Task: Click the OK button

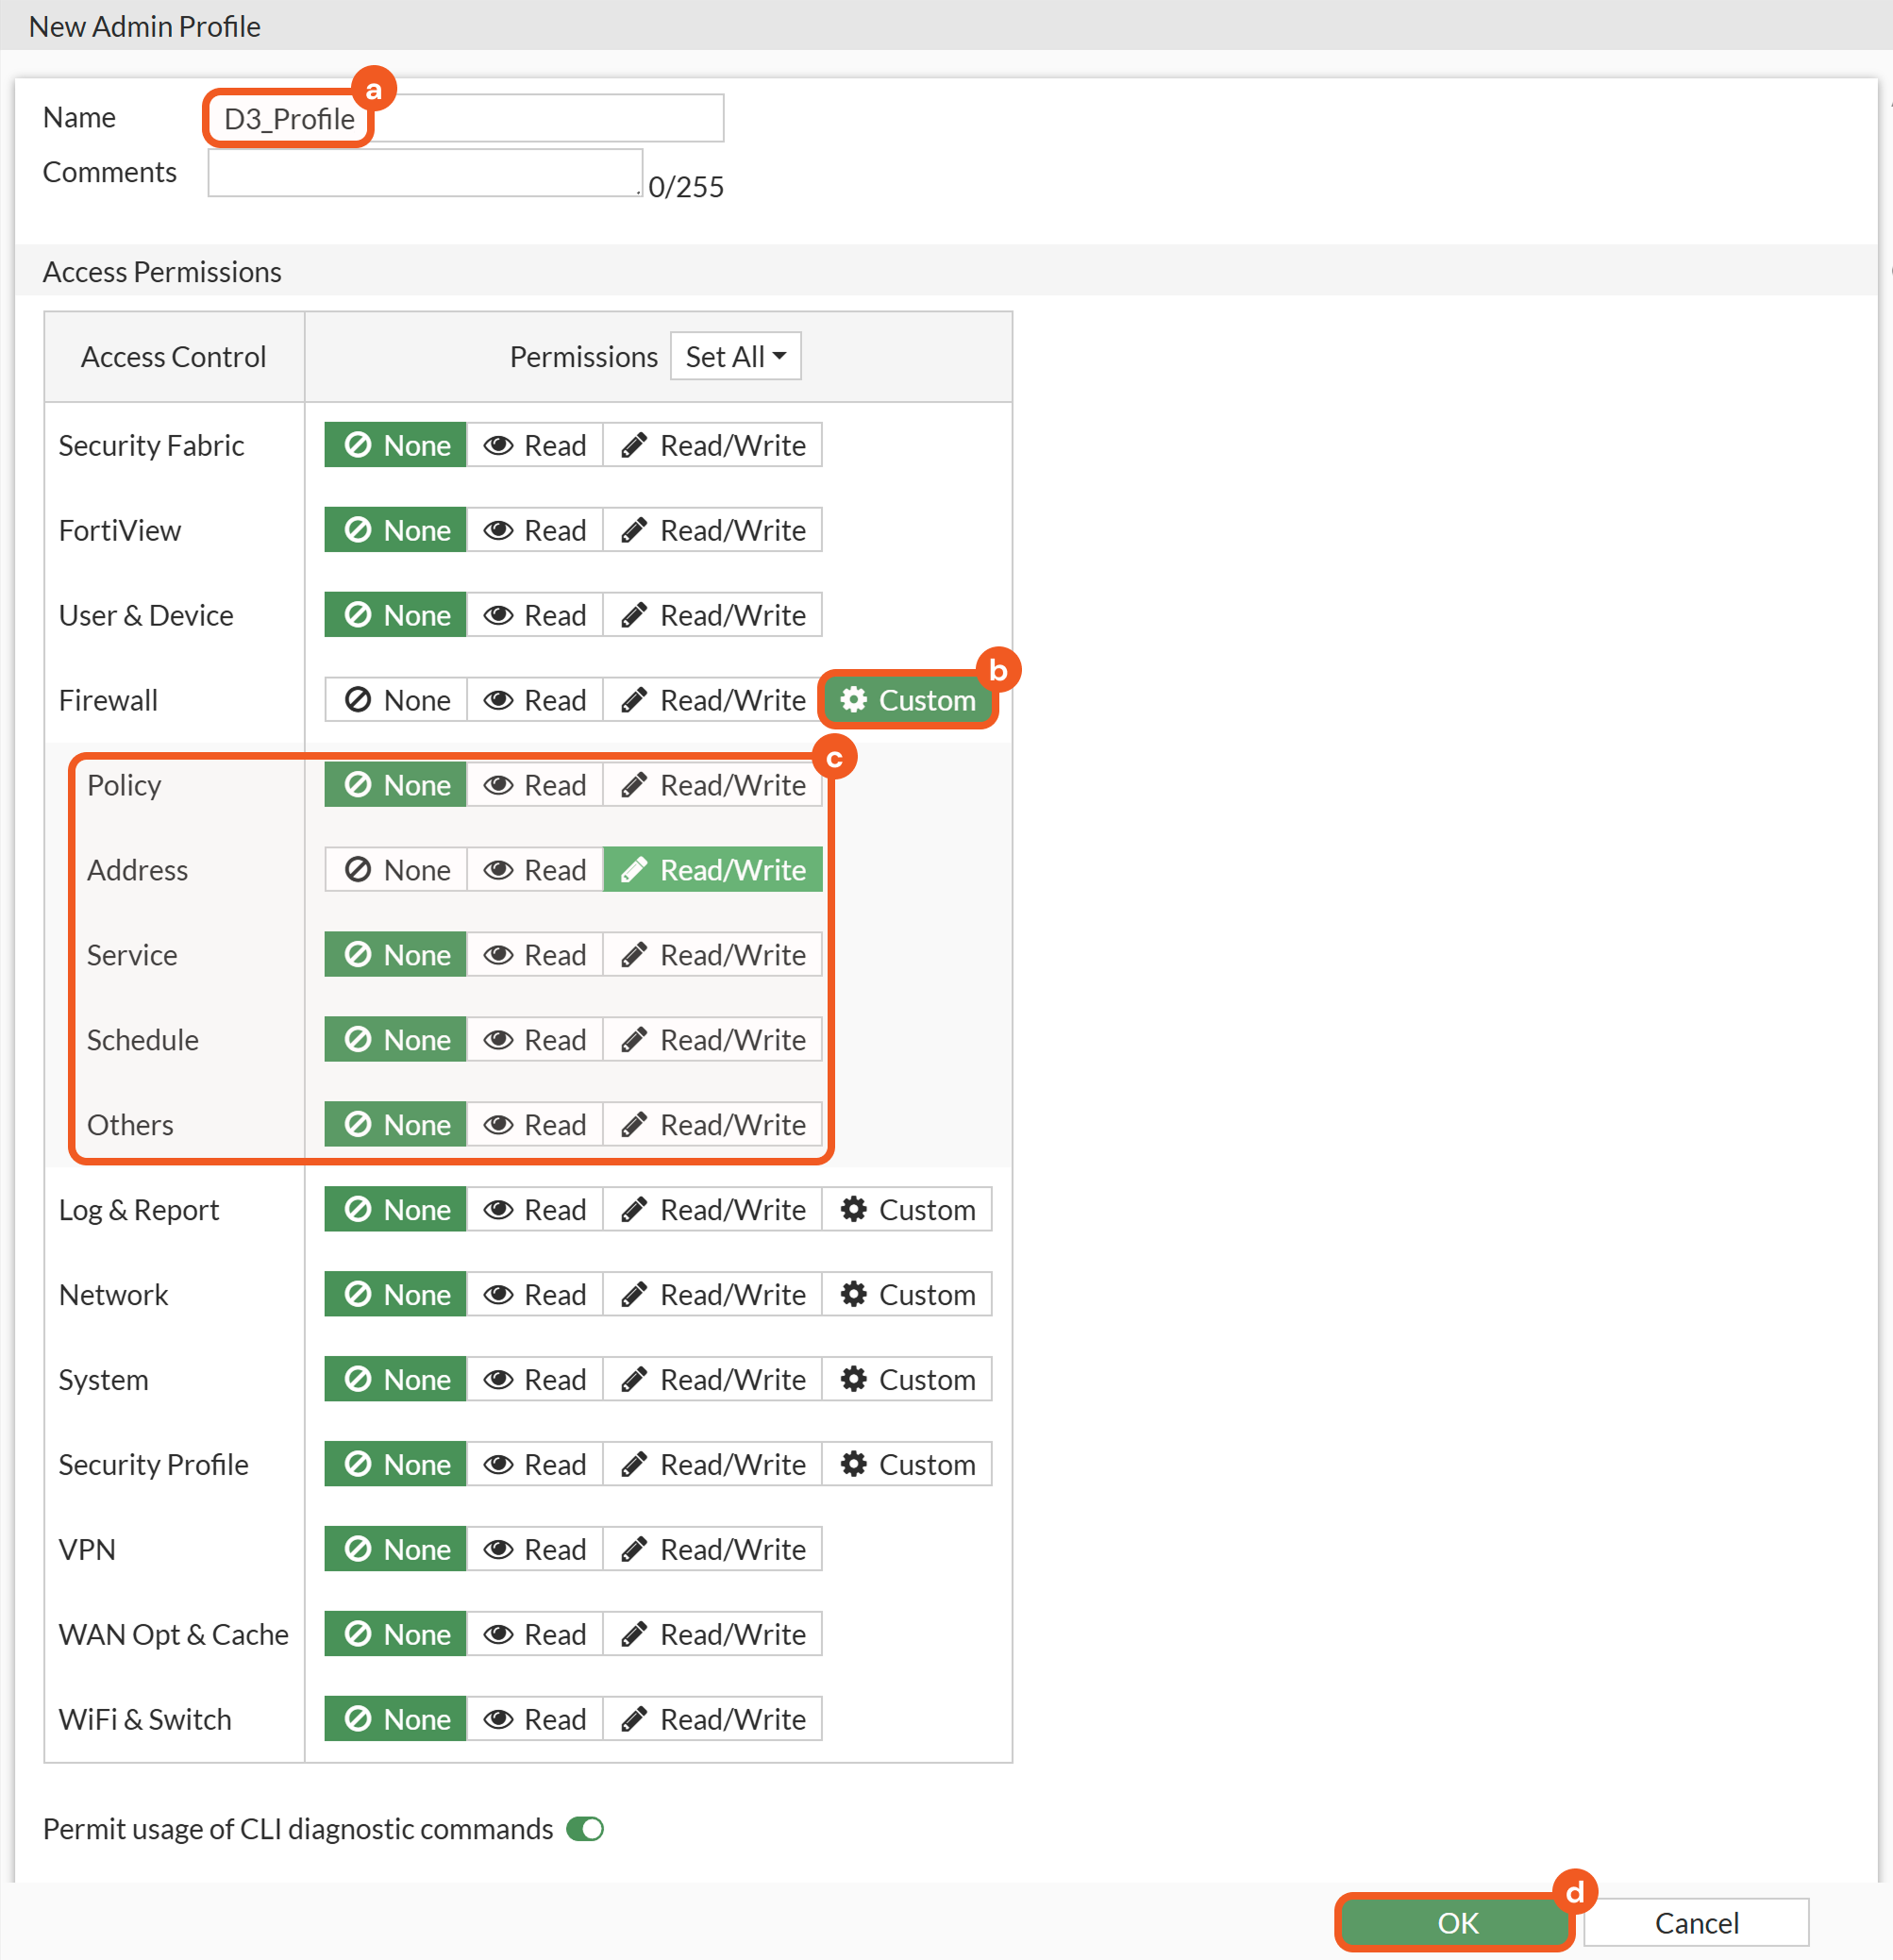Action: coord(1456,1922)
